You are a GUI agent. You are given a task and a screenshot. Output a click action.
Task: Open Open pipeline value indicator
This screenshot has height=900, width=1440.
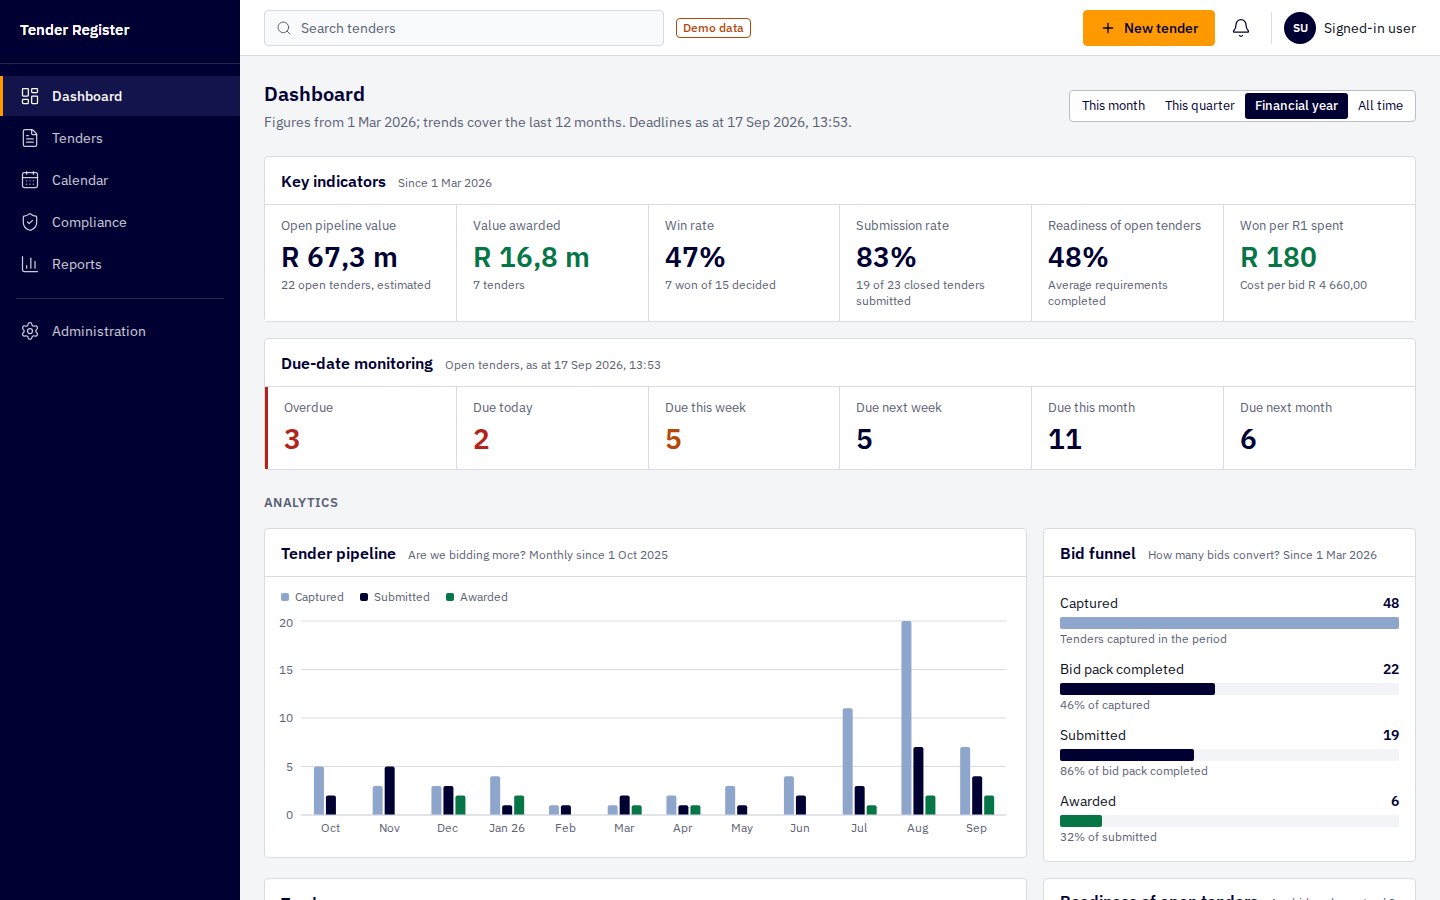(361, 263)
